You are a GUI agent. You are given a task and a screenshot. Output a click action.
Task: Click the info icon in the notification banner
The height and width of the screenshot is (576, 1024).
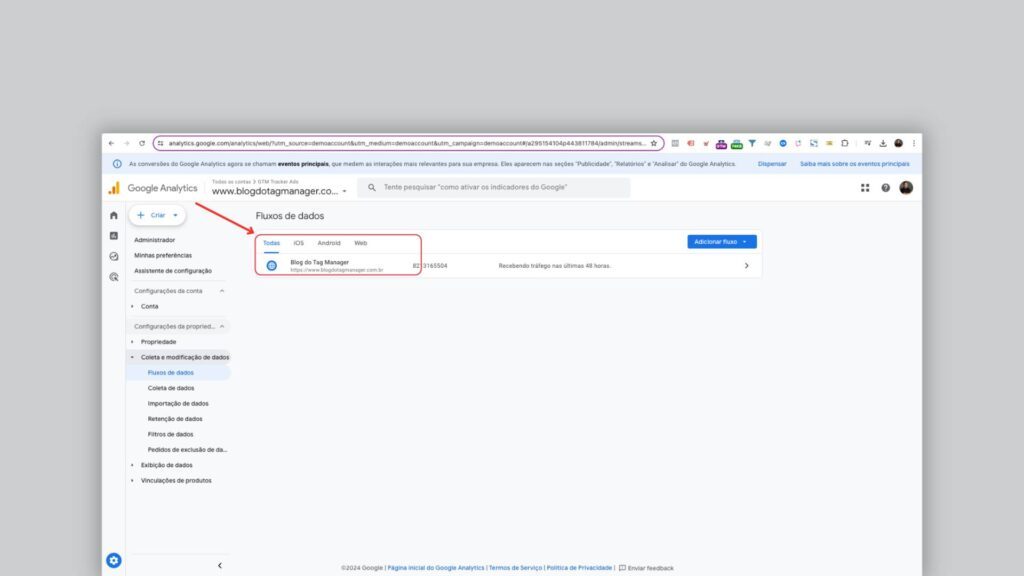point(117,164)
